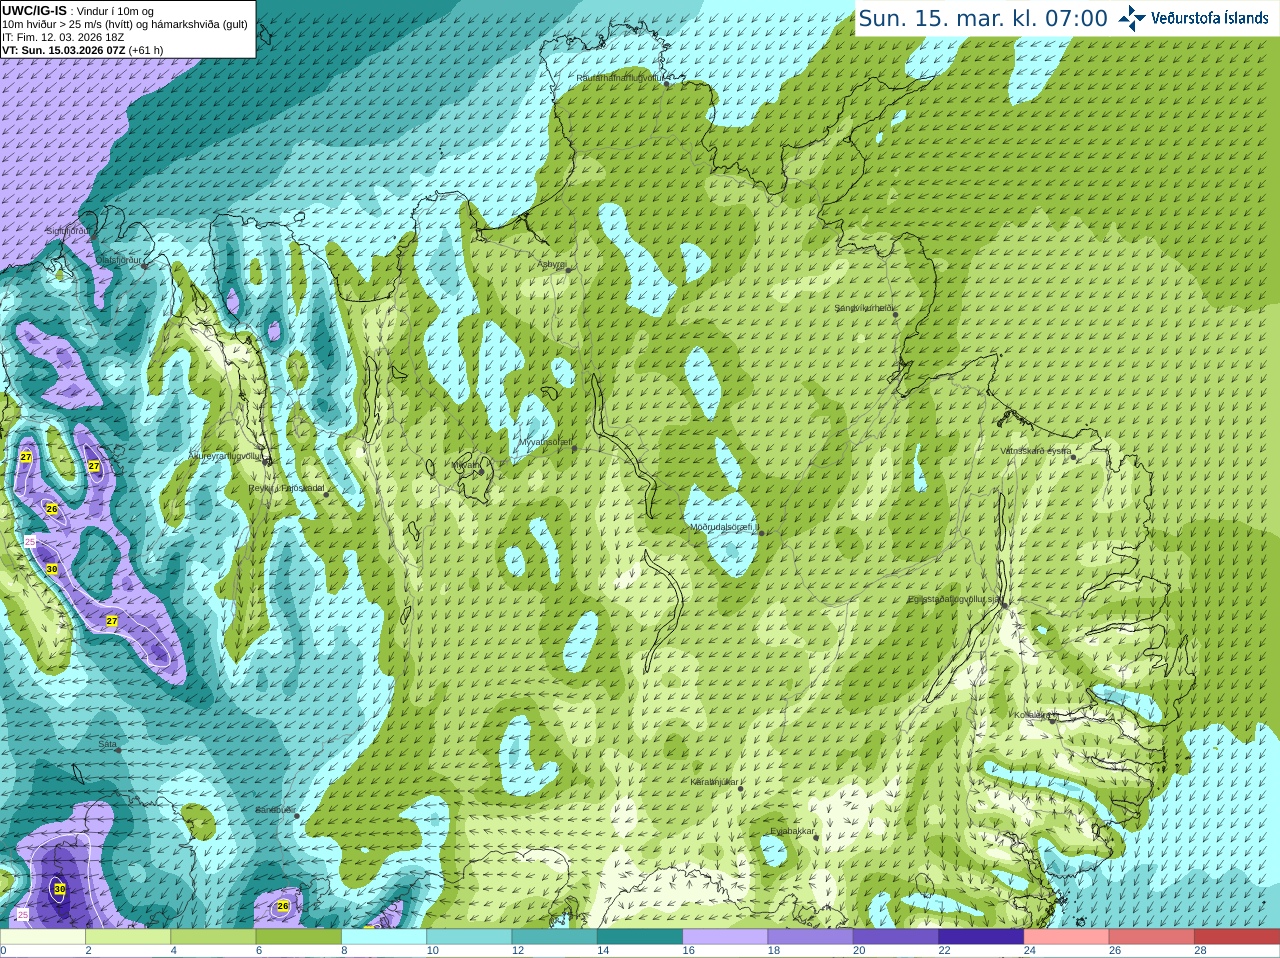Click the Eyjabakkar station label
Screen dimensions: 1280x958
792,831
